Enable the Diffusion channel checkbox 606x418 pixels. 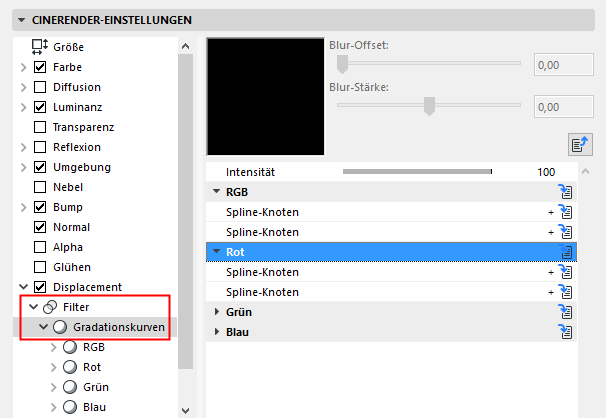[x=40, y=87]
